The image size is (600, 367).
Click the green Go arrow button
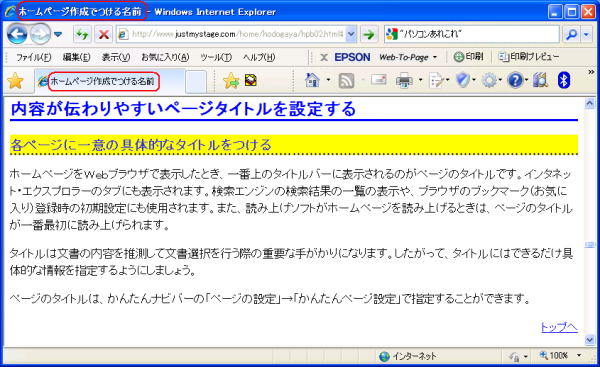pos(369,35)
